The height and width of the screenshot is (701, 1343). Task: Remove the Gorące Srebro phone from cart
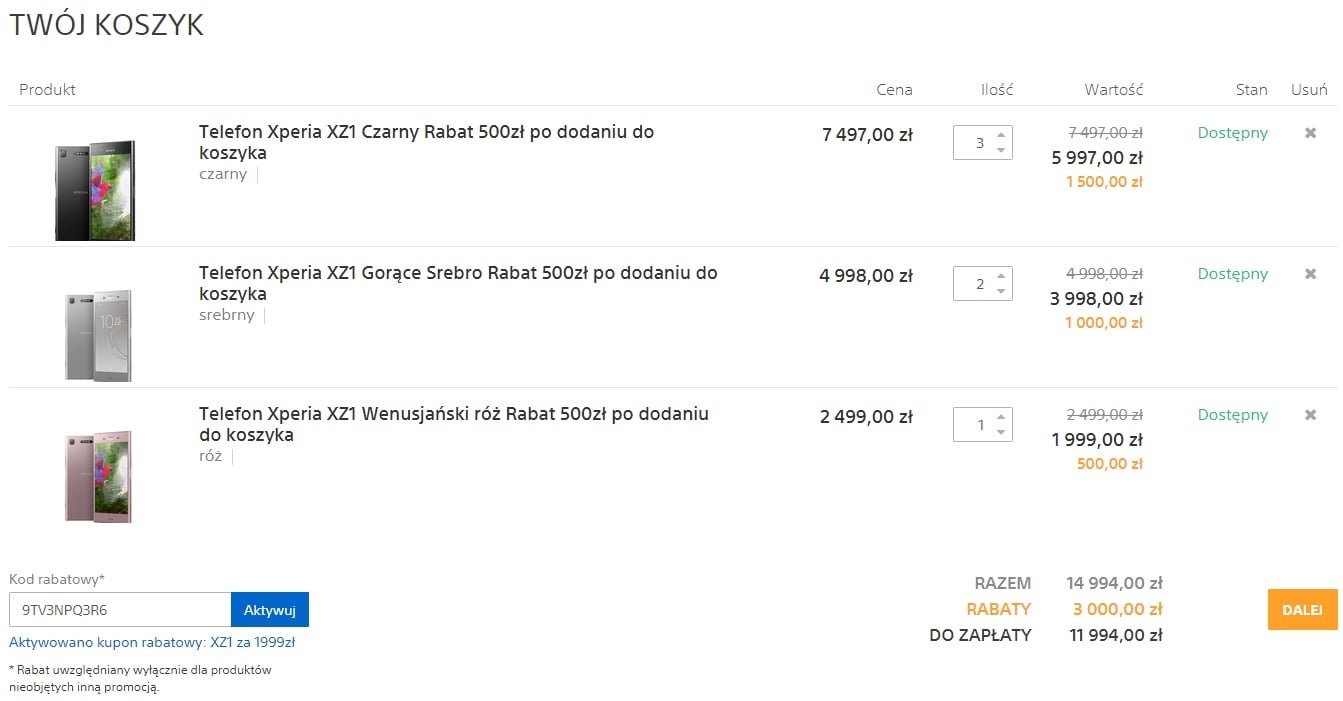(1310, 274)
